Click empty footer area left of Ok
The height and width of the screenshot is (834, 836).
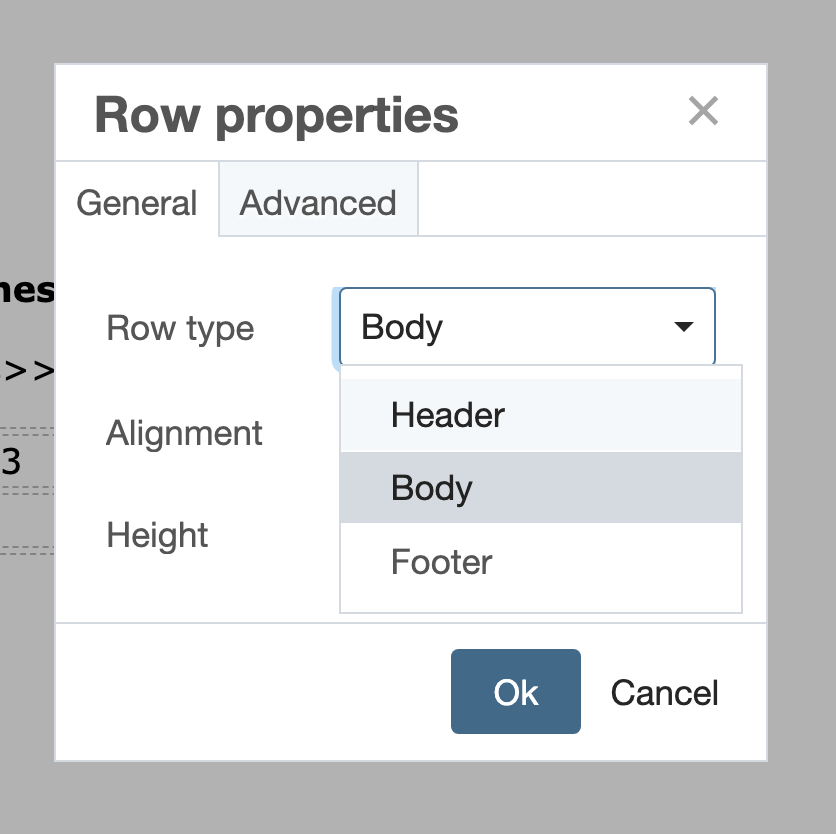pos(250,692)
